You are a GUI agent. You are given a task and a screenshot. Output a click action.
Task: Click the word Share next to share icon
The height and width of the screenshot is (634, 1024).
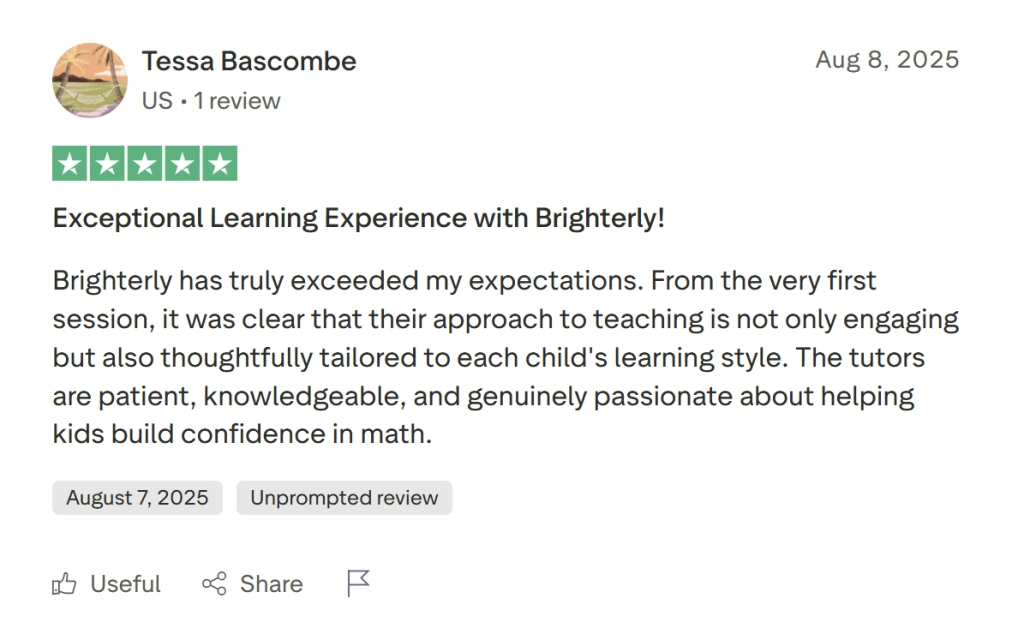click(270, 583)
